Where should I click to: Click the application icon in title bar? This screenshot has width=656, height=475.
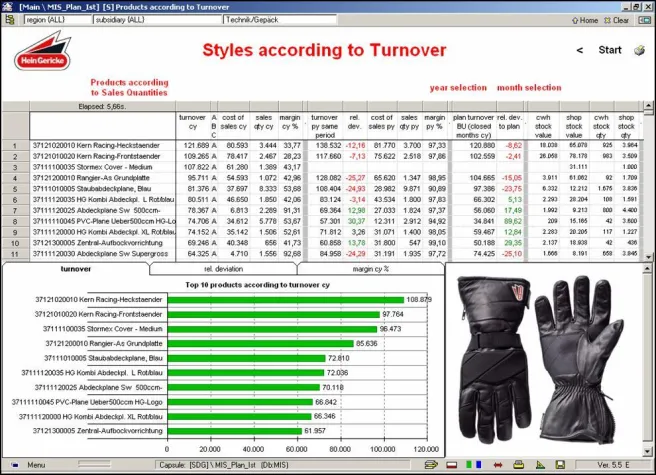[x=7, y=7]
